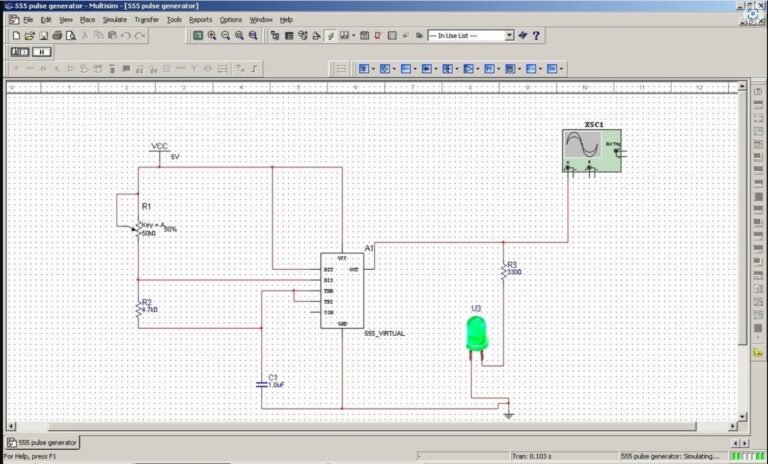The width and height of the screenshot is (768, 464).
Task: Open the Grapher/Analyses icon
Action: pyautogui.click(x=344, y=36)
